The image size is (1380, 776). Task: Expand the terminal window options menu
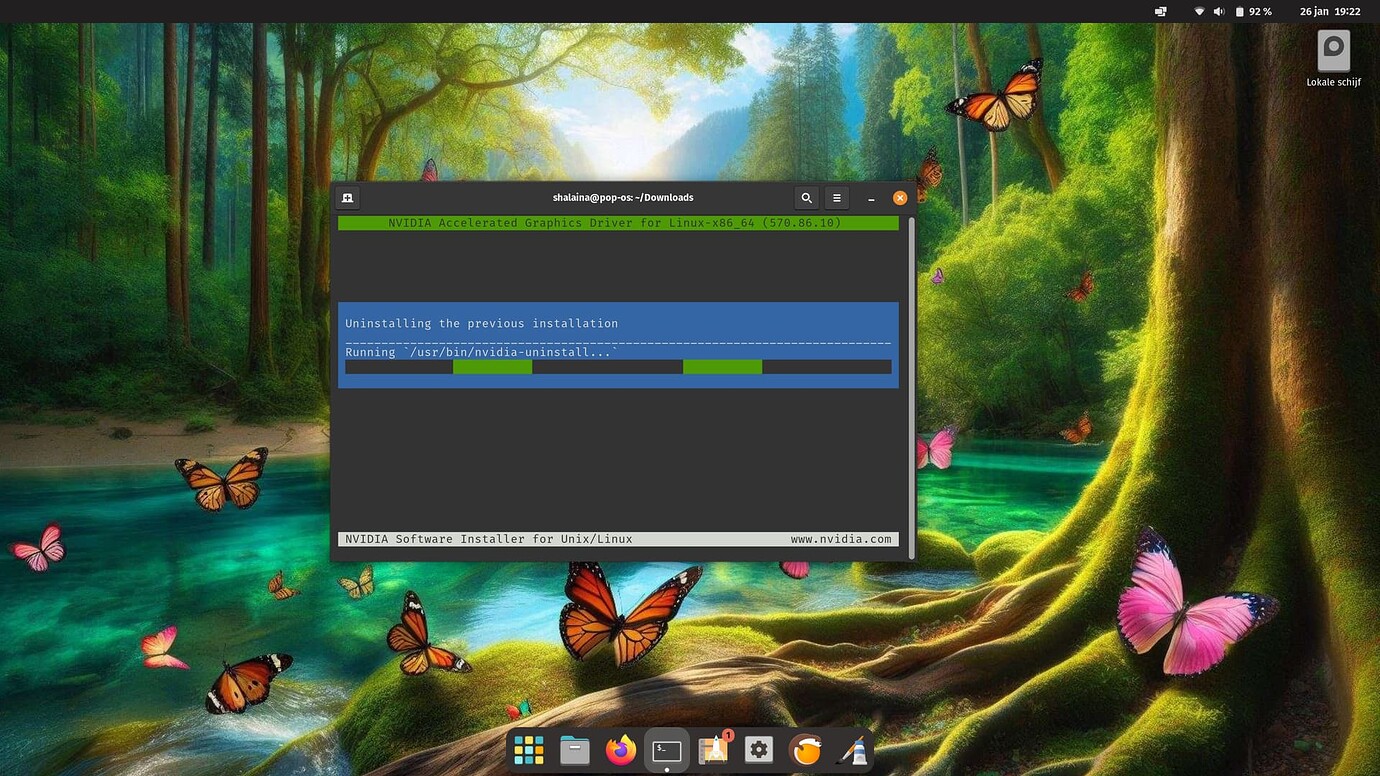836,197
